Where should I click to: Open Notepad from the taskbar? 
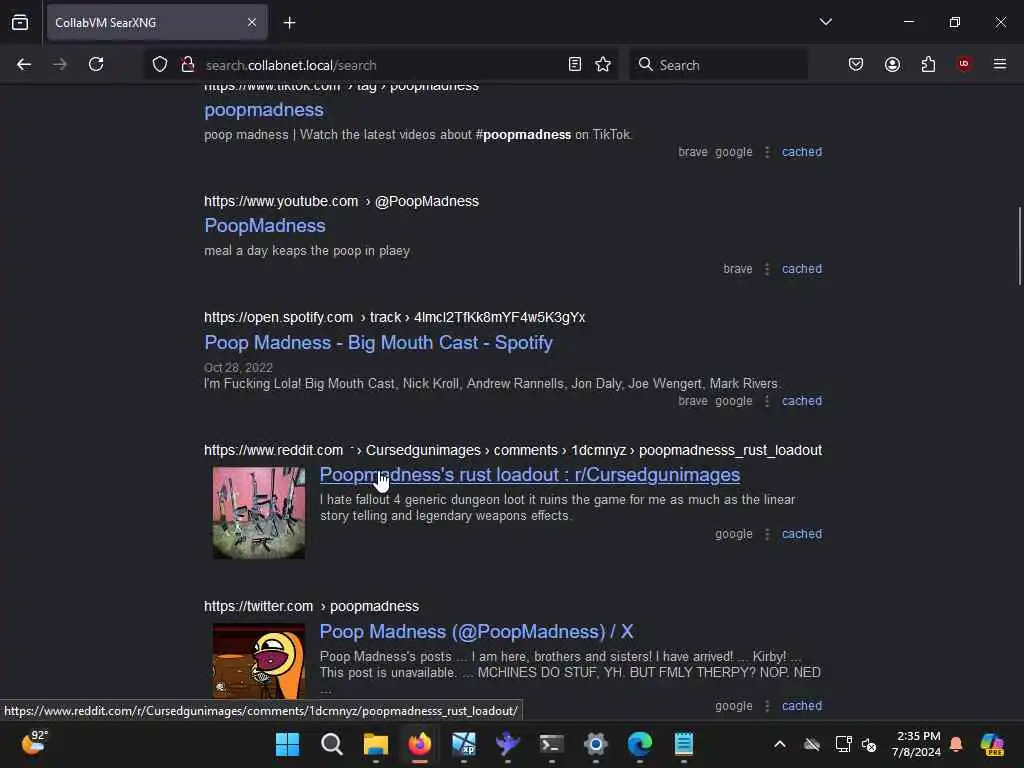click(684, 744)
